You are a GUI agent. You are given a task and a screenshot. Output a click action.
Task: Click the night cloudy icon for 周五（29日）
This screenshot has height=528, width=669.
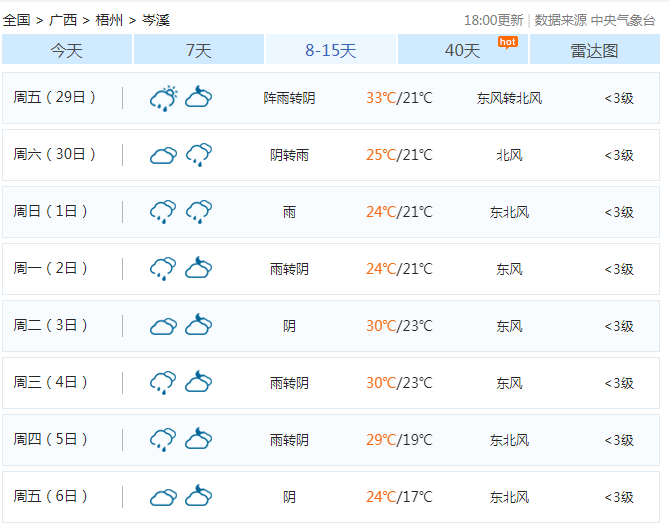pos(198,97)
